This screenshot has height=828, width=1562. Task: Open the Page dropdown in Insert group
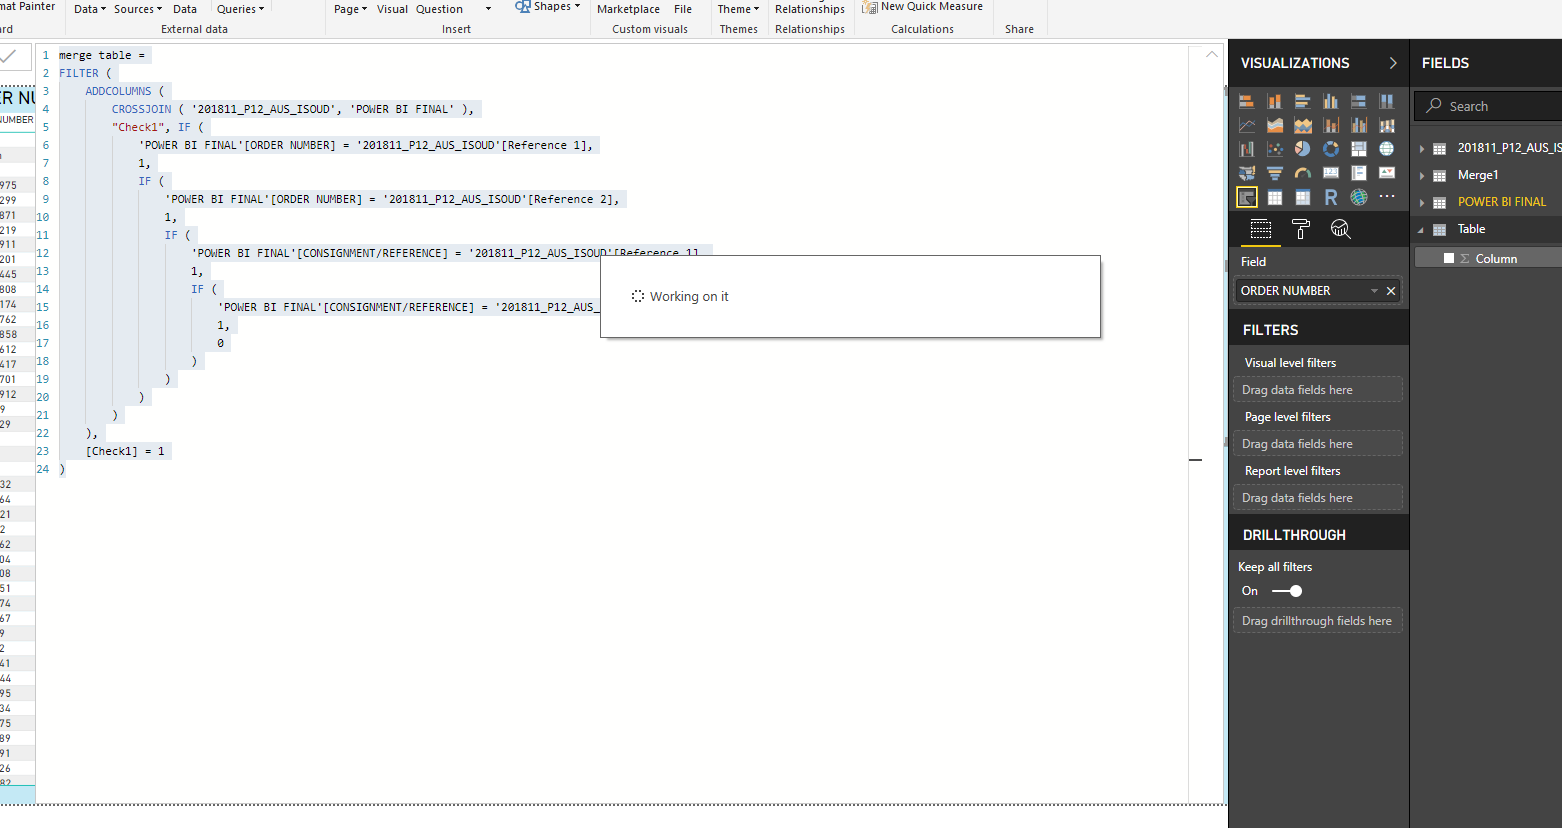(351, 9)
